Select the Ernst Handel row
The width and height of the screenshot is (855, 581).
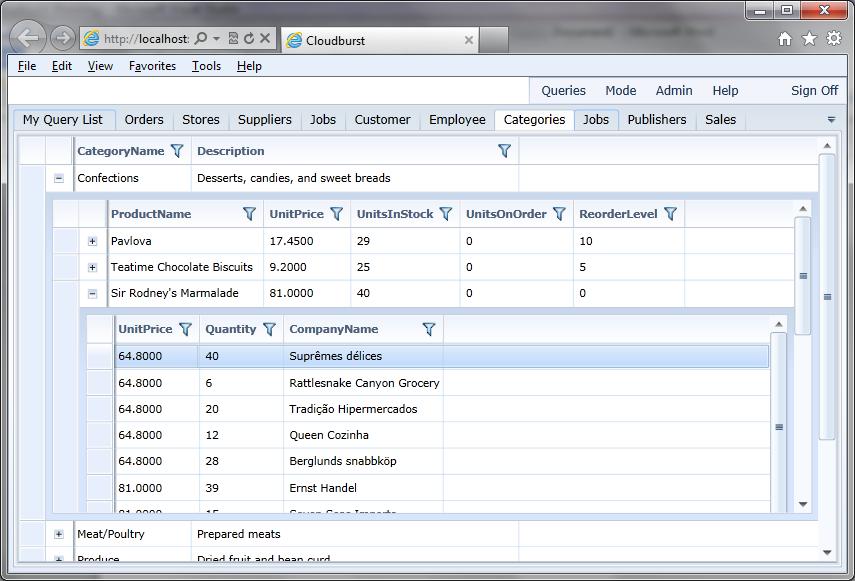pos(442,488)
